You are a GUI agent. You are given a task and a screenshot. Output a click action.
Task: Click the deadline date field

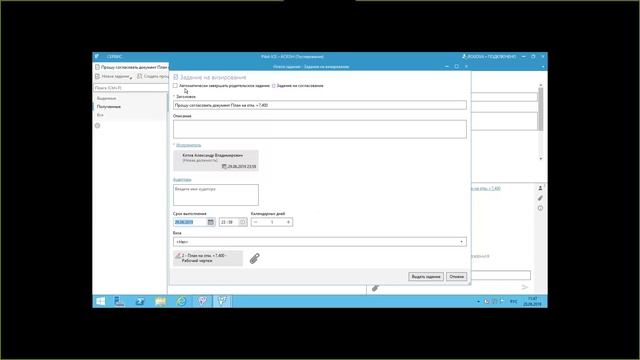pos(190,222)
